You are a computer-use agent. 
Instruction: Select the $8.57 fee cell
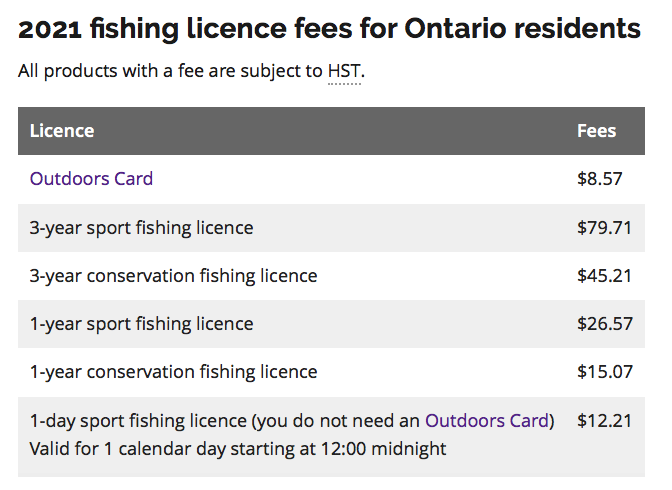click(x=600, y=179)
